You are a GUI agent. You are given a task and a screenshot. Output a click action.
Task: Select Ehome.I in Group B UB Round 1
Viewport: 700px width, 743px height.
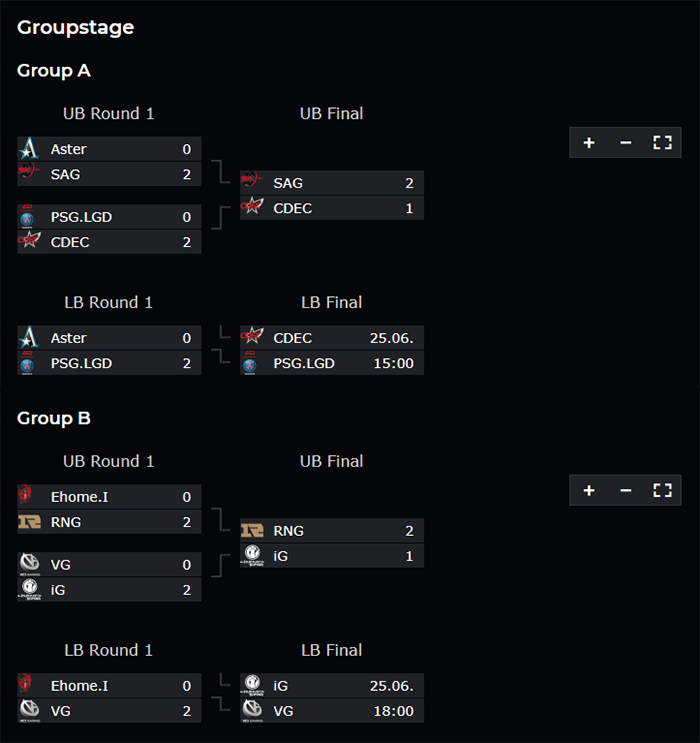(109, 497)
